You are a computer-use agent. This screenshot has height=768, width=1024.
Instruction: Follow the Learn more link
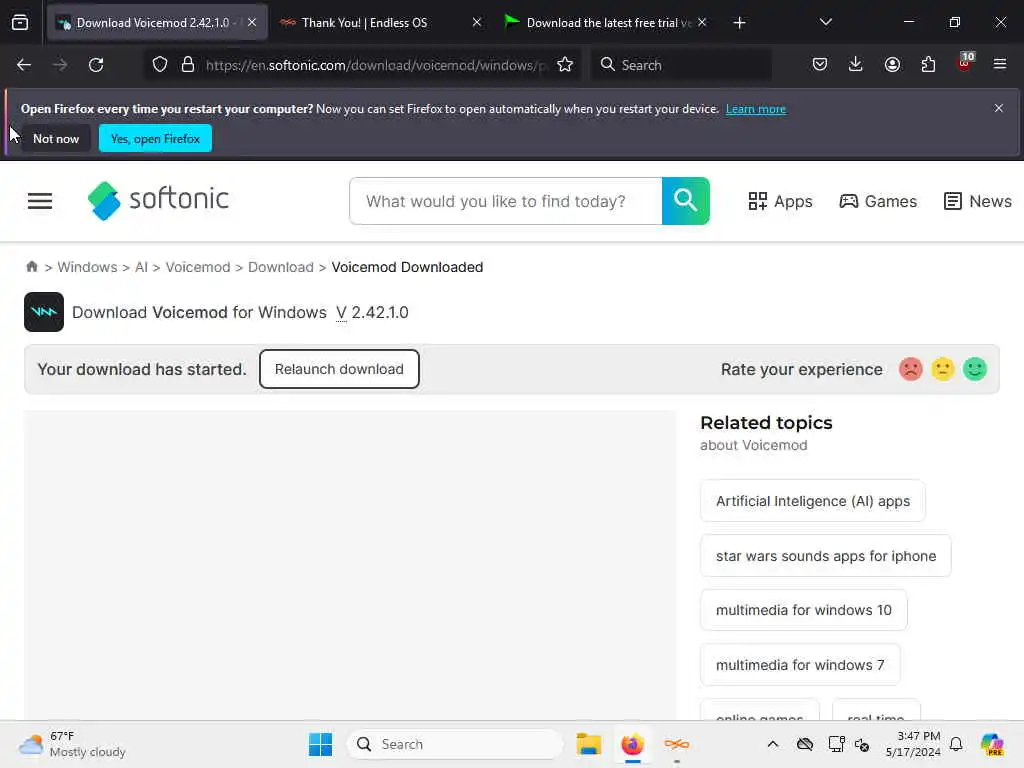(756, 109)
